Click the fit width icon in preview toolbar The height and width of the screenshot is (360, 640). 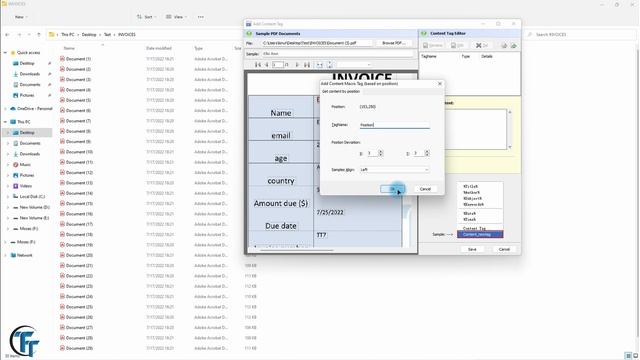pyautogui.click(x=320, y=64)
